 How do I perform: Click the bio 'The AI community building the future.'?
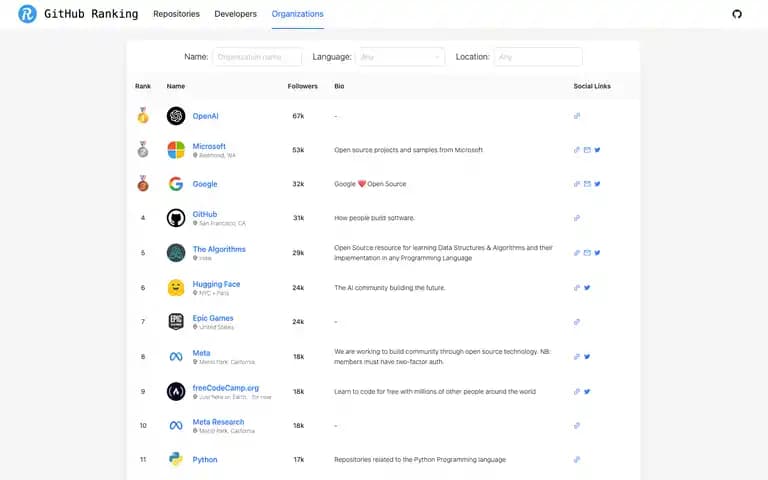(389, 288)
